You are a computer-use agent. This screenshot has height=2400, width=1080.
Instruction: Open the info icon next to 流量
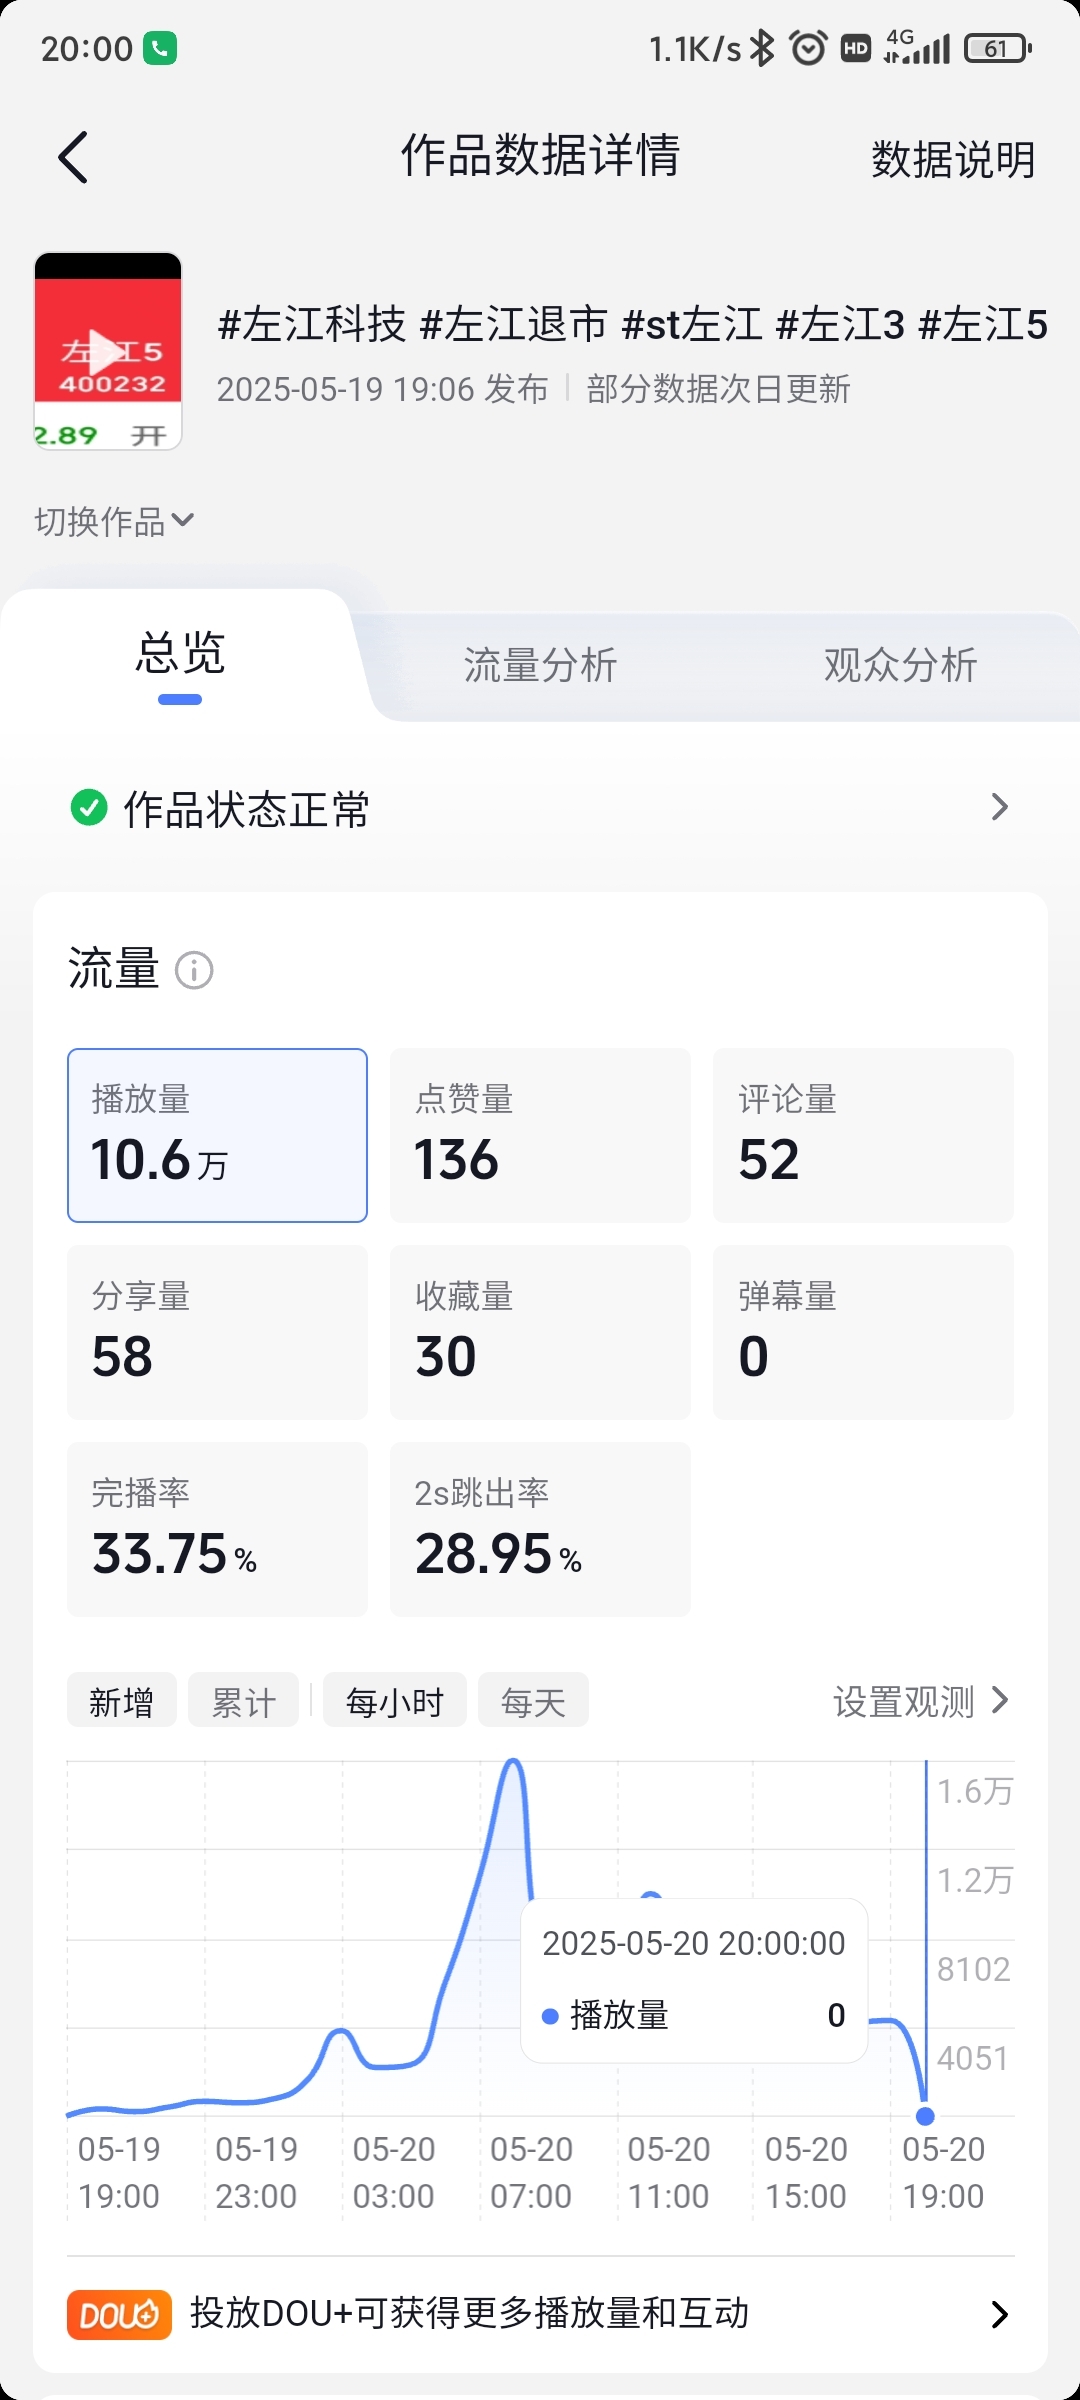194,970
